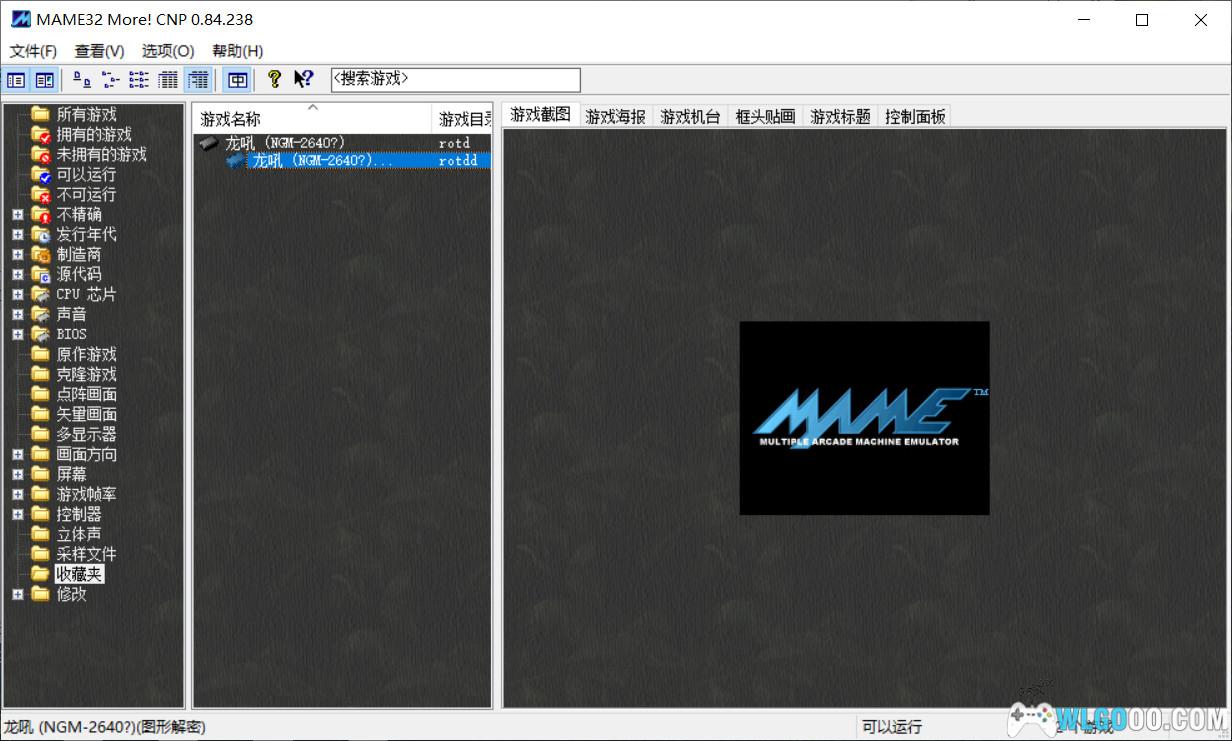This screenshot has height=741, width=1232.
Task: Open the yellow question mark help icon
Action: tap(274, 79)
